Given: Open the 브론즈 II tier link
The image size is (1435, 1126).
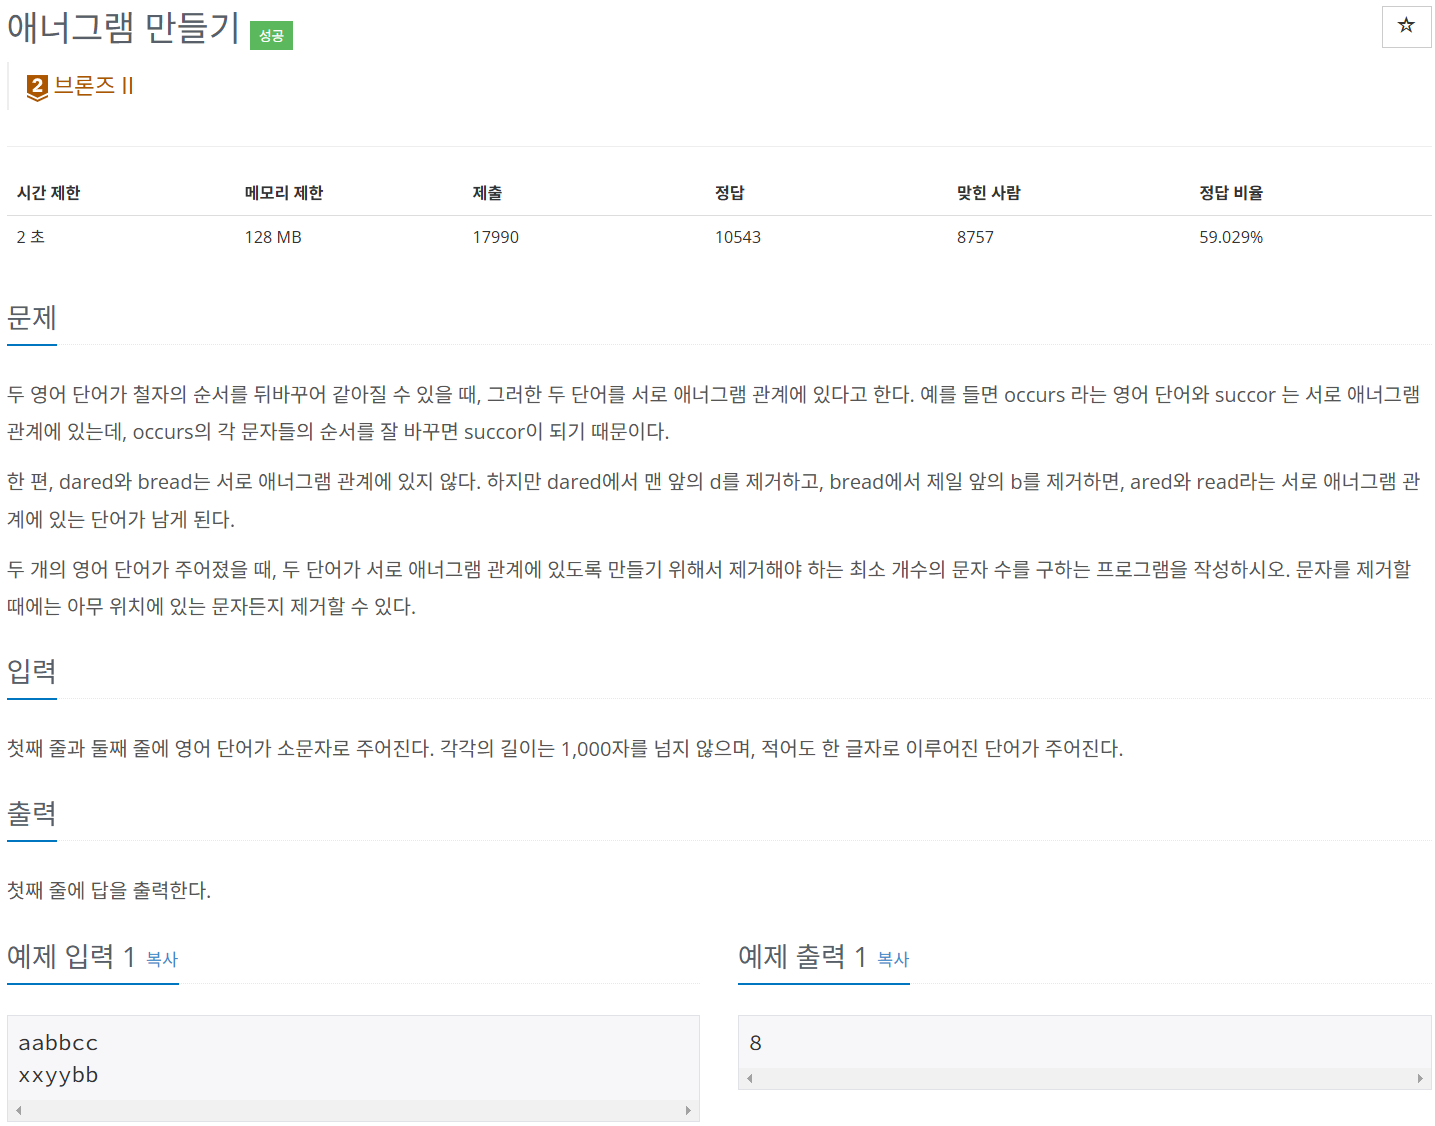Looking at the screenshot, I should click(93, 86).
